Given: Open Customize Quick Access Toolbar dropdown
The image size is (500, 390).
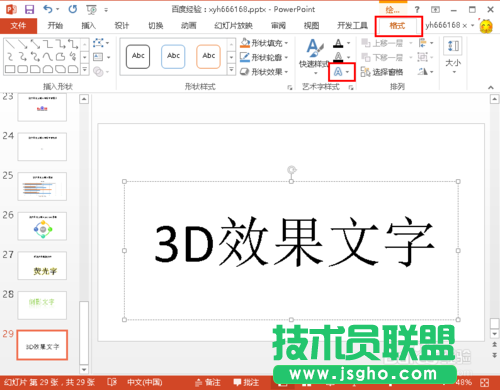Looking at the screenshot, I should tap(106, 10).
